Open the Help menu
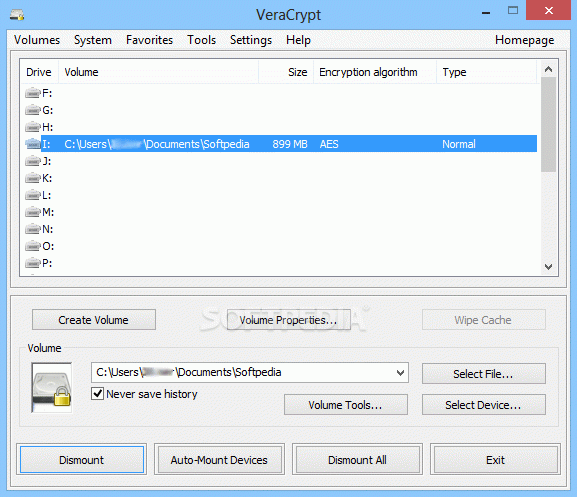The width and height of the screenshot is (577, 497). tap(298, 40)
